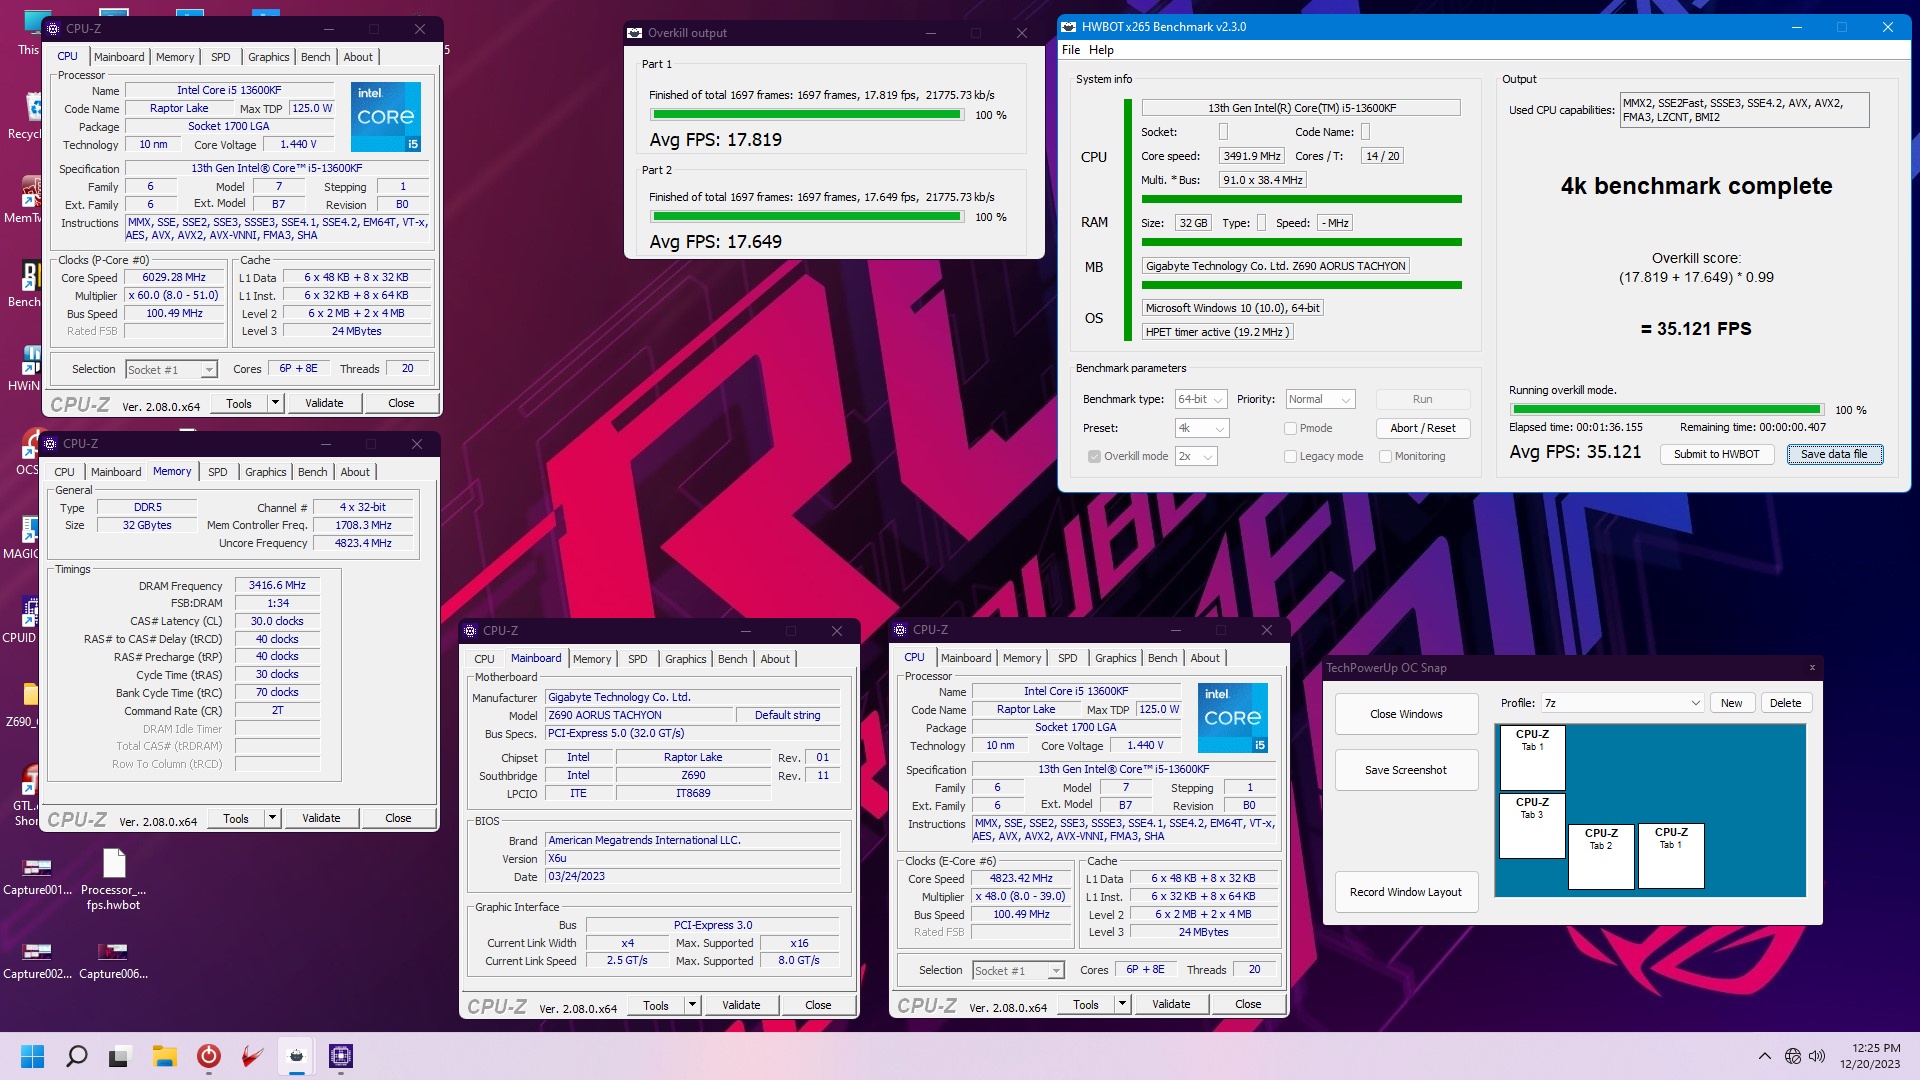Click New profile button in OC Snap
Viewport: 1920px width, 1080px height.
coord(1731,703)
